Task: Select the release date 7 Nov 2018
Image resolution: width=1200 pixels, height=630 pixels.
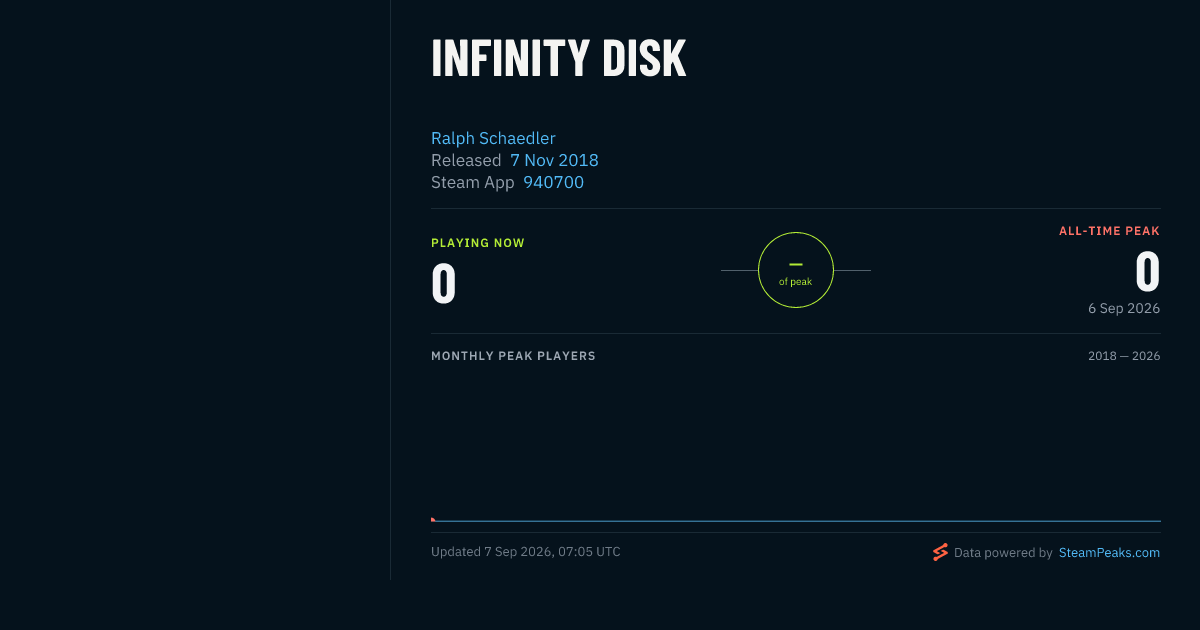Action: [554, 160]
